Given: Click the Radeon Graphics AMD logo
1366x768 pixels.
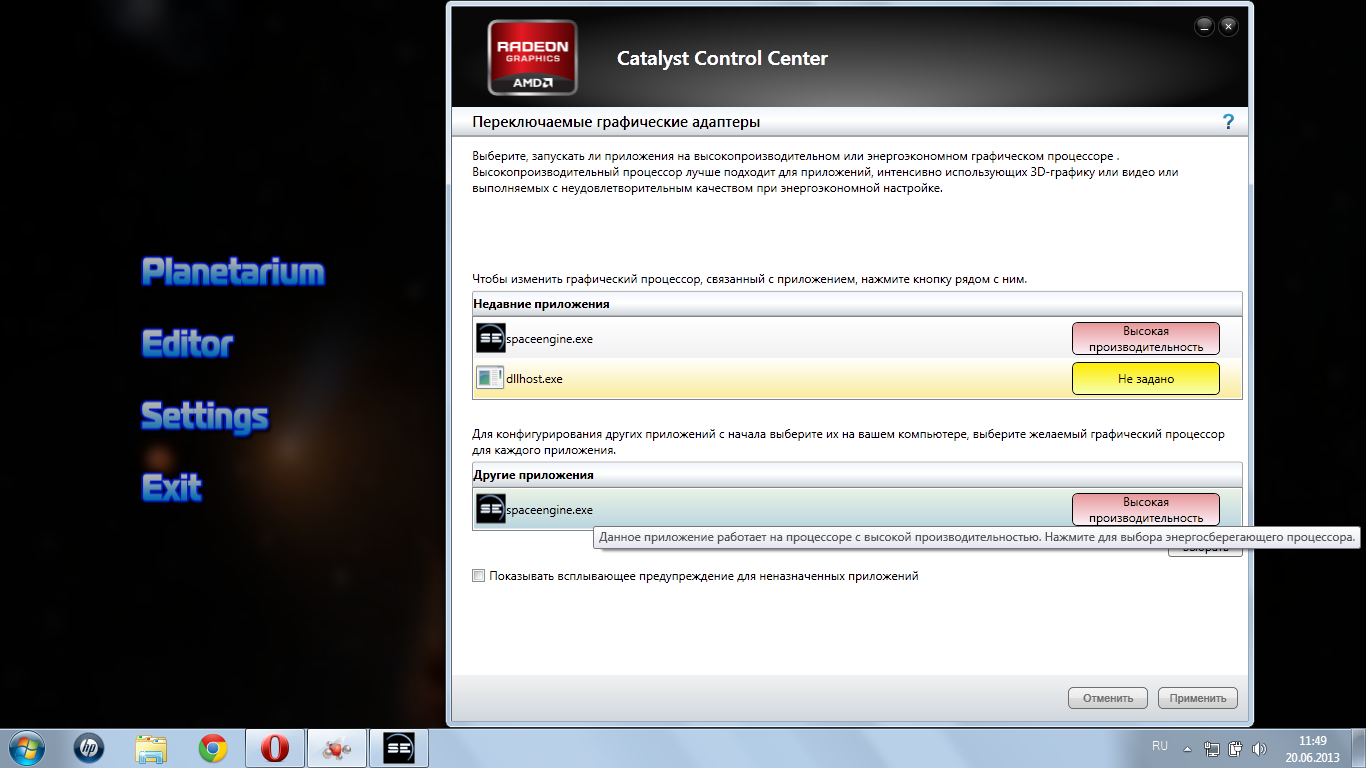Looking at the screenshot, I should tap(532, 57).
